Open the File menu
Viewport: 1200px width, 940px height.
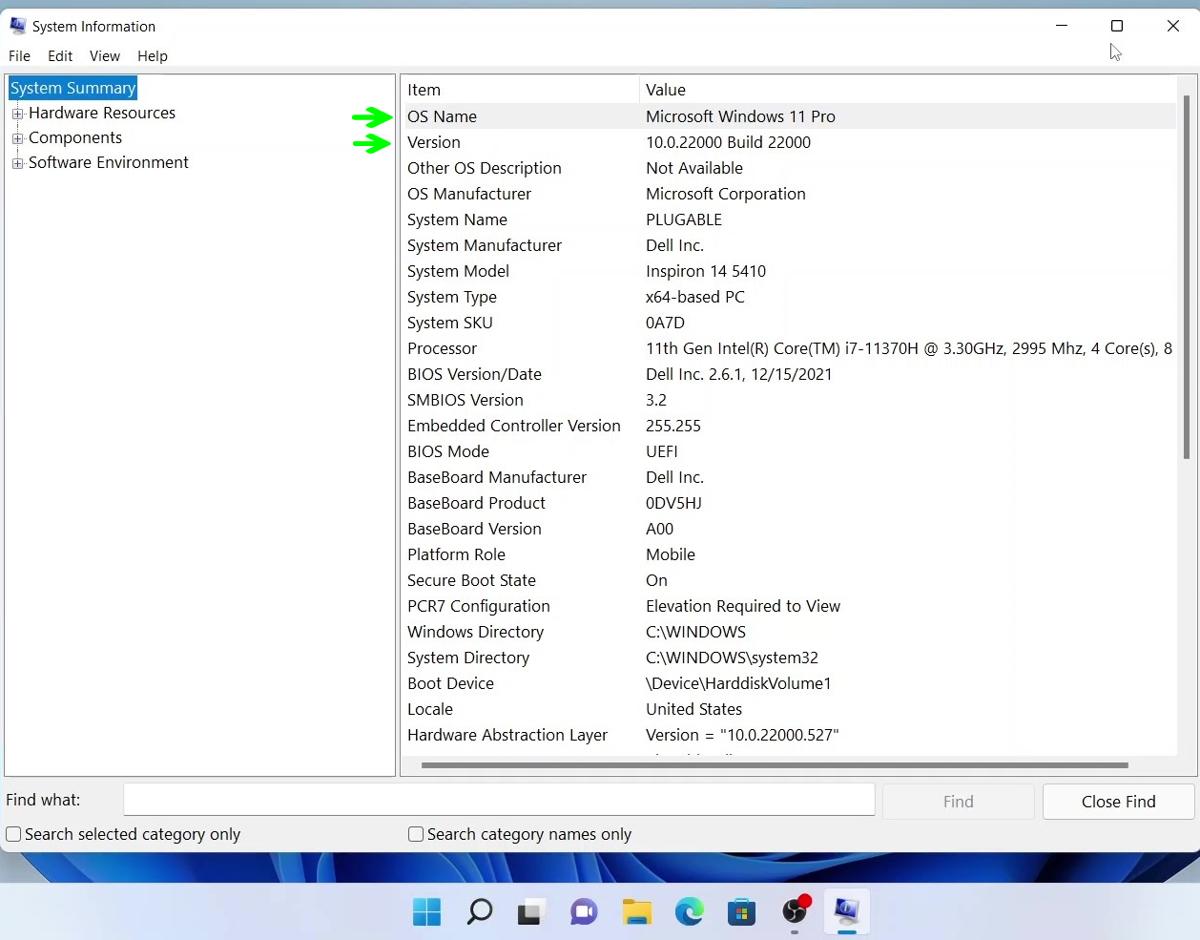[19, 56]
